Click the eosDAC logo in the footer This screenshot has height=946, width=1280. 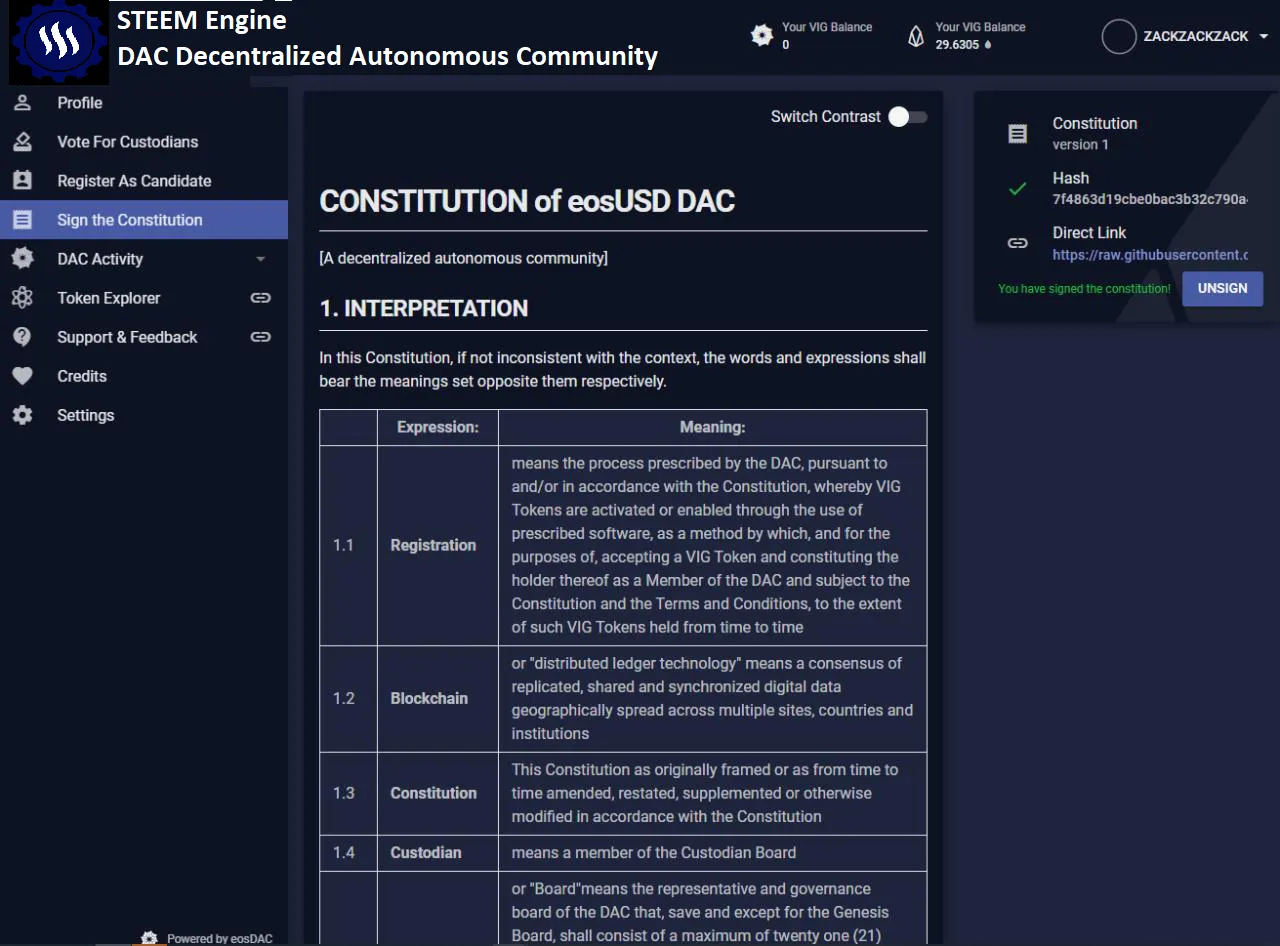[x=149, y=938]
